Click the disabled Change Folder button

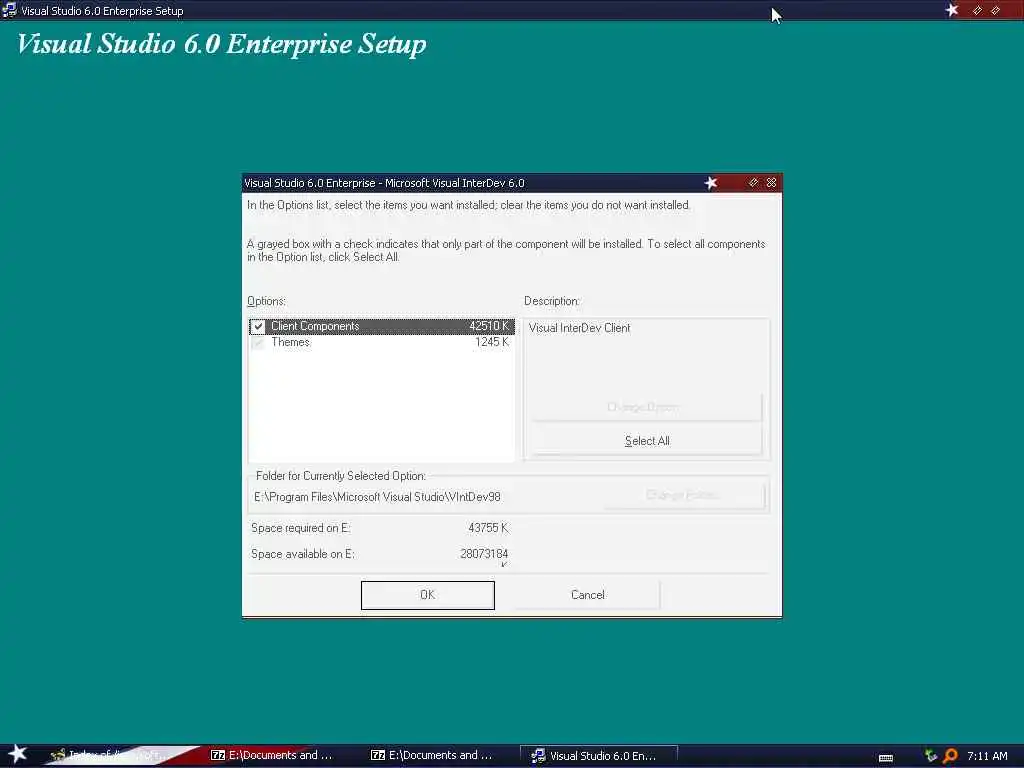(684, 495)
